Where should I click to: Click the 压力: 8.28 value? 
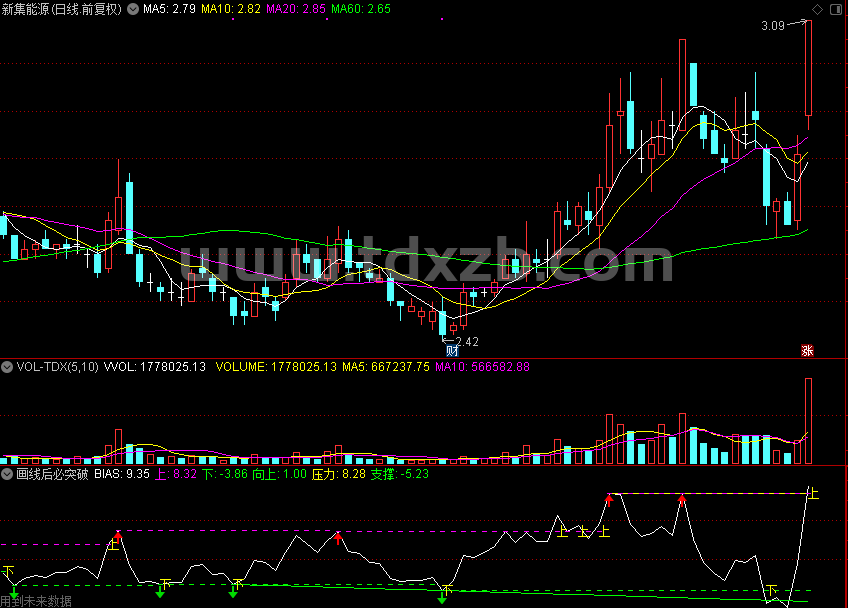[x=339, y=474]
